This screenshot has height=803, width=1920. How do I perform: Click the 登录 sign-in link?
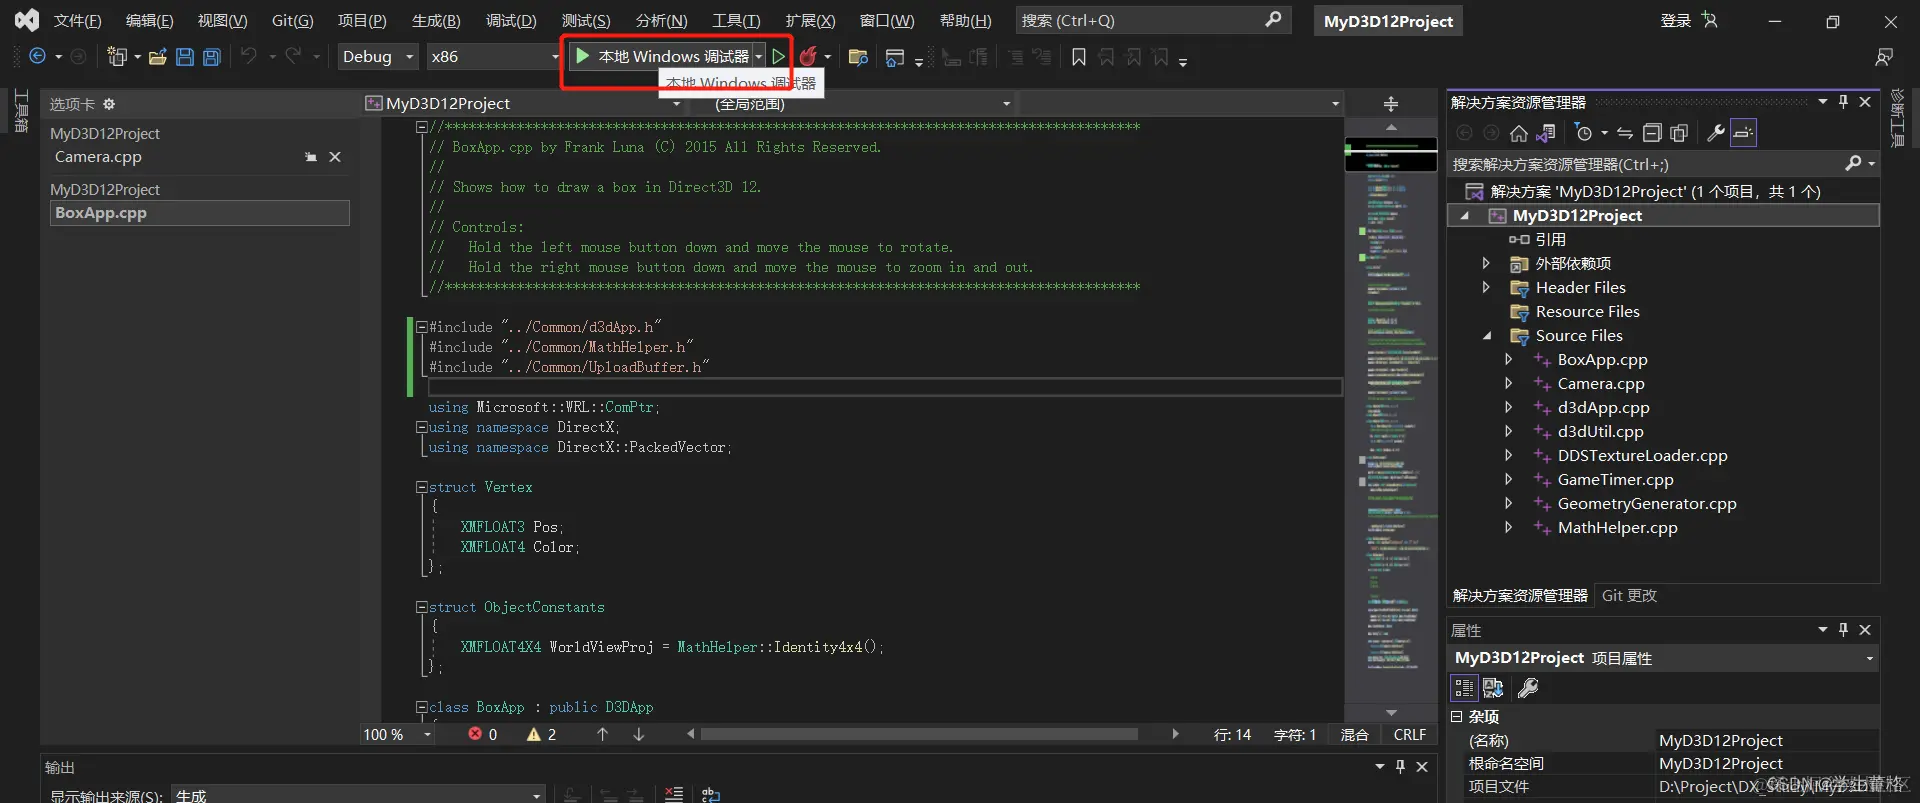1676,21
